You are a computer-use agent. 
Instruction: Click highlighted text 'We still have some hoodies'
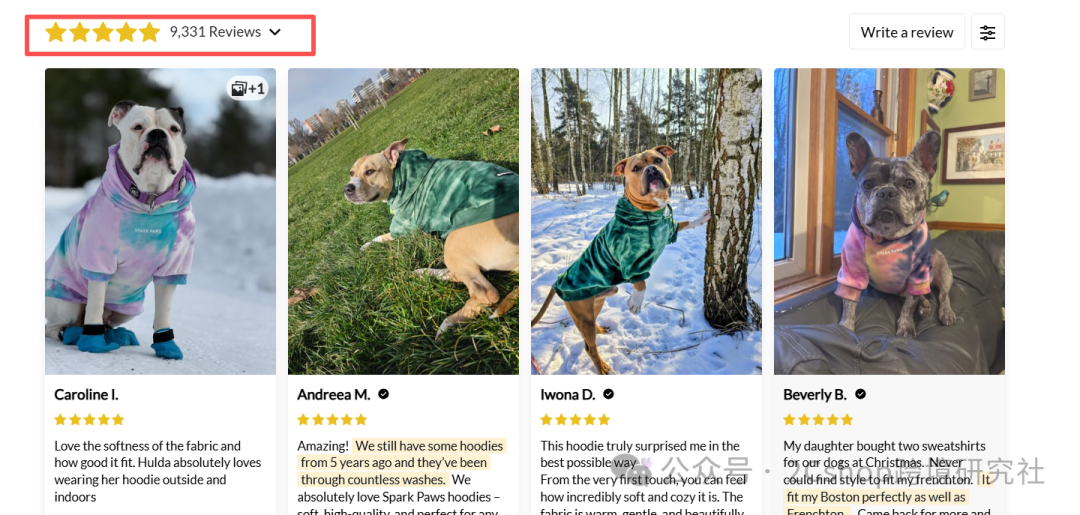(430, 446)
